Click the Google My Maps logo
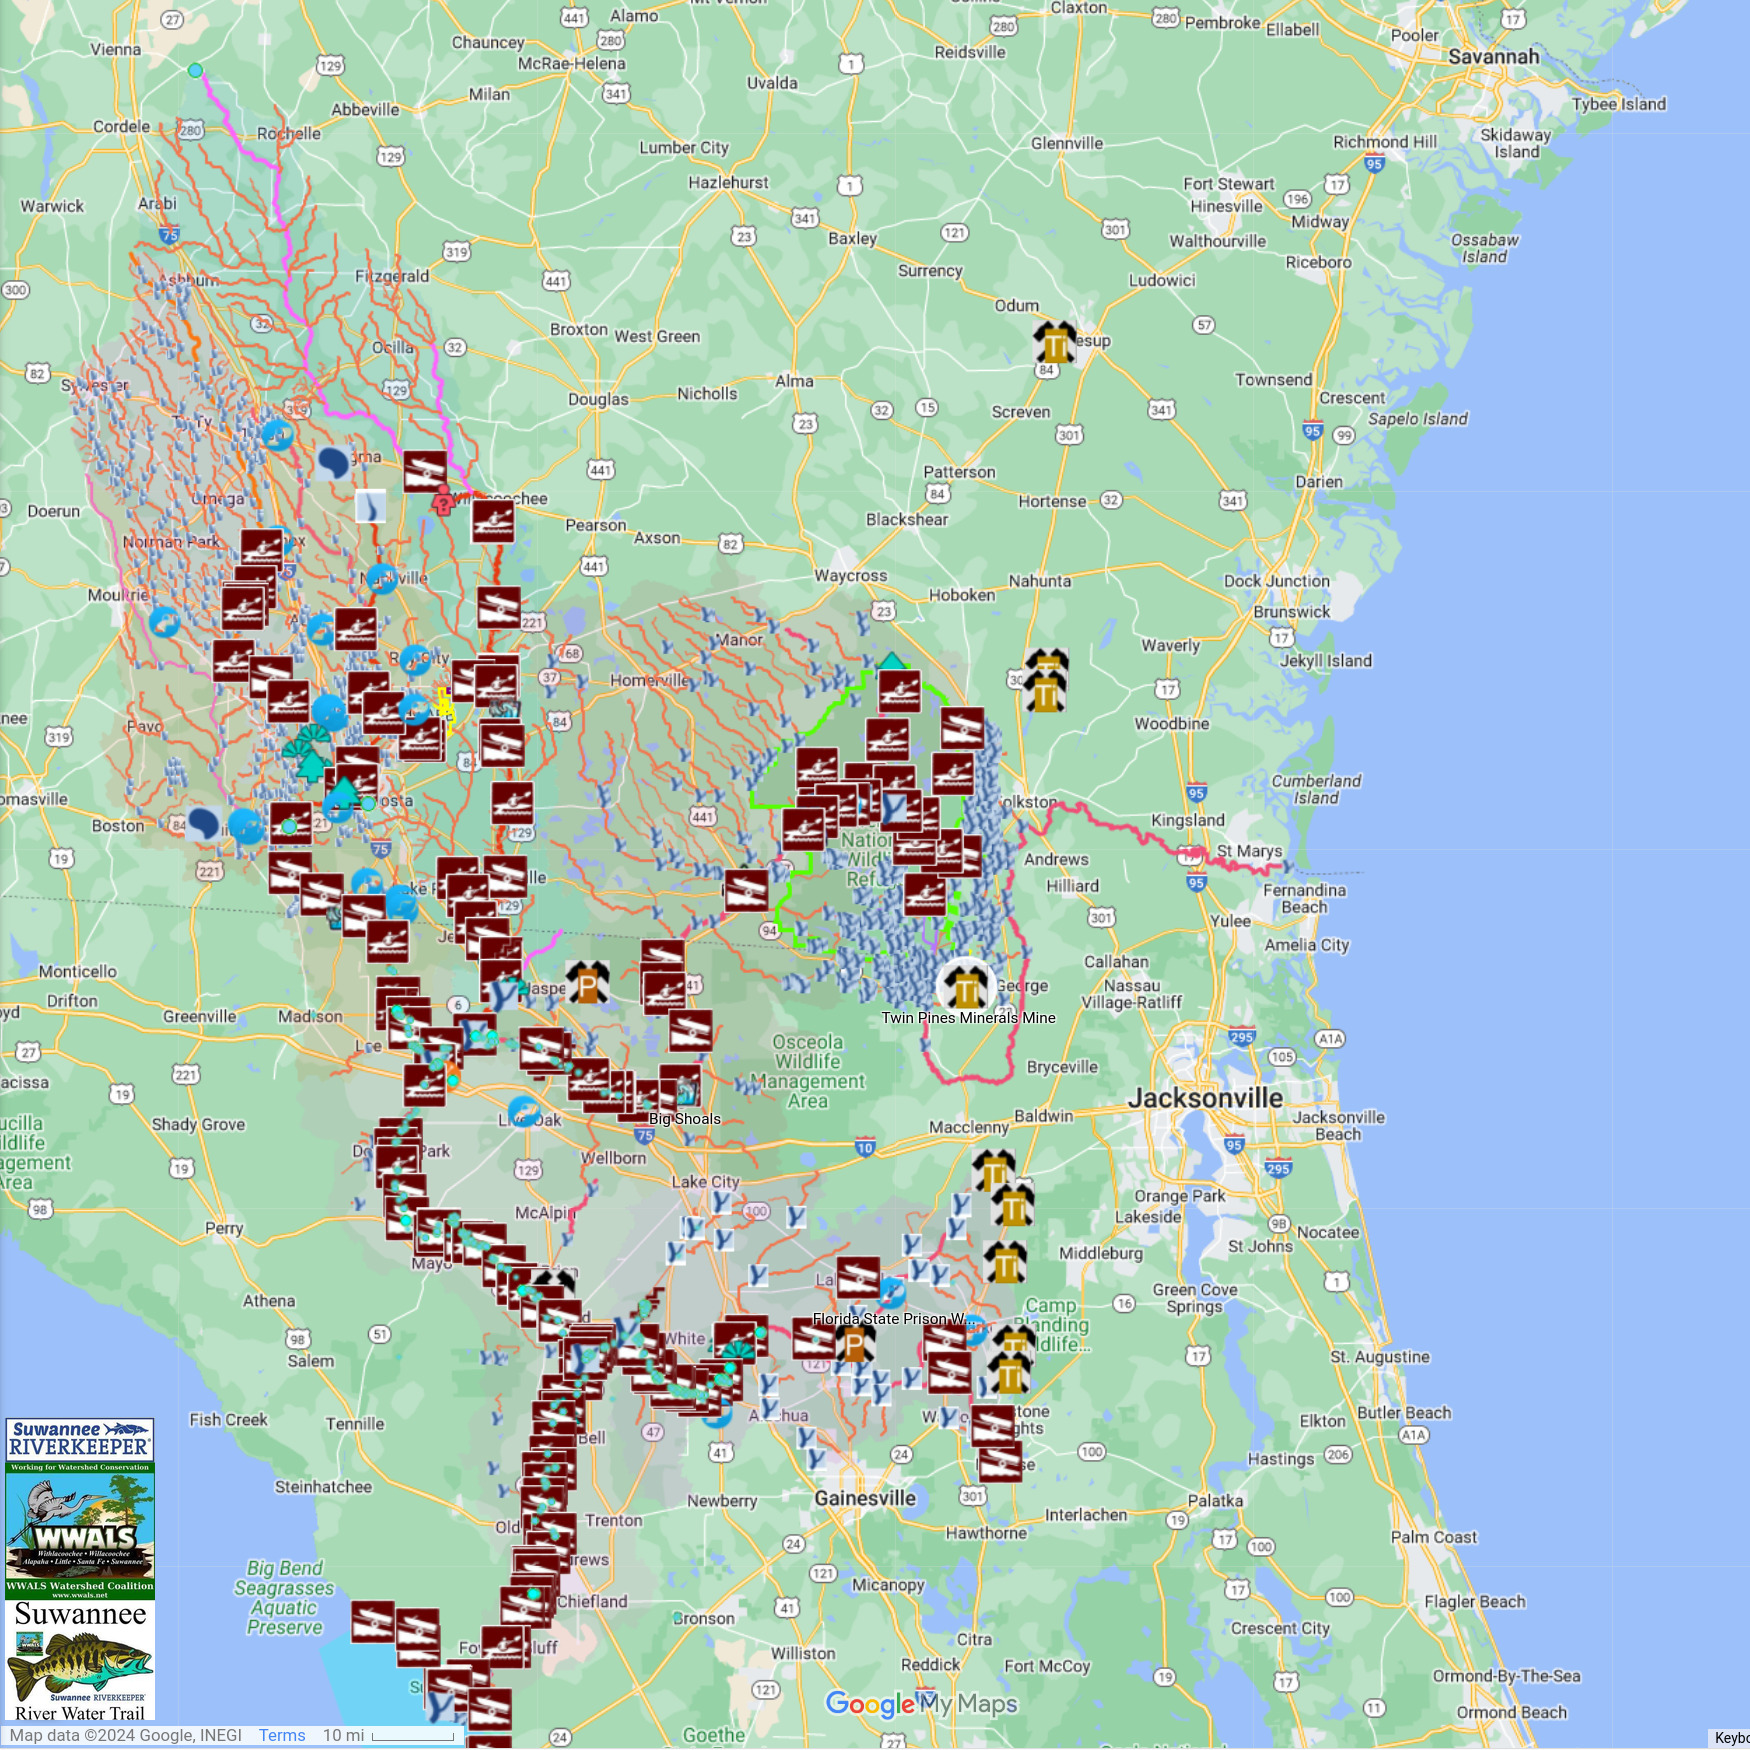The width and height of the screenshot is (1750, 1750). coord(921,1704)
